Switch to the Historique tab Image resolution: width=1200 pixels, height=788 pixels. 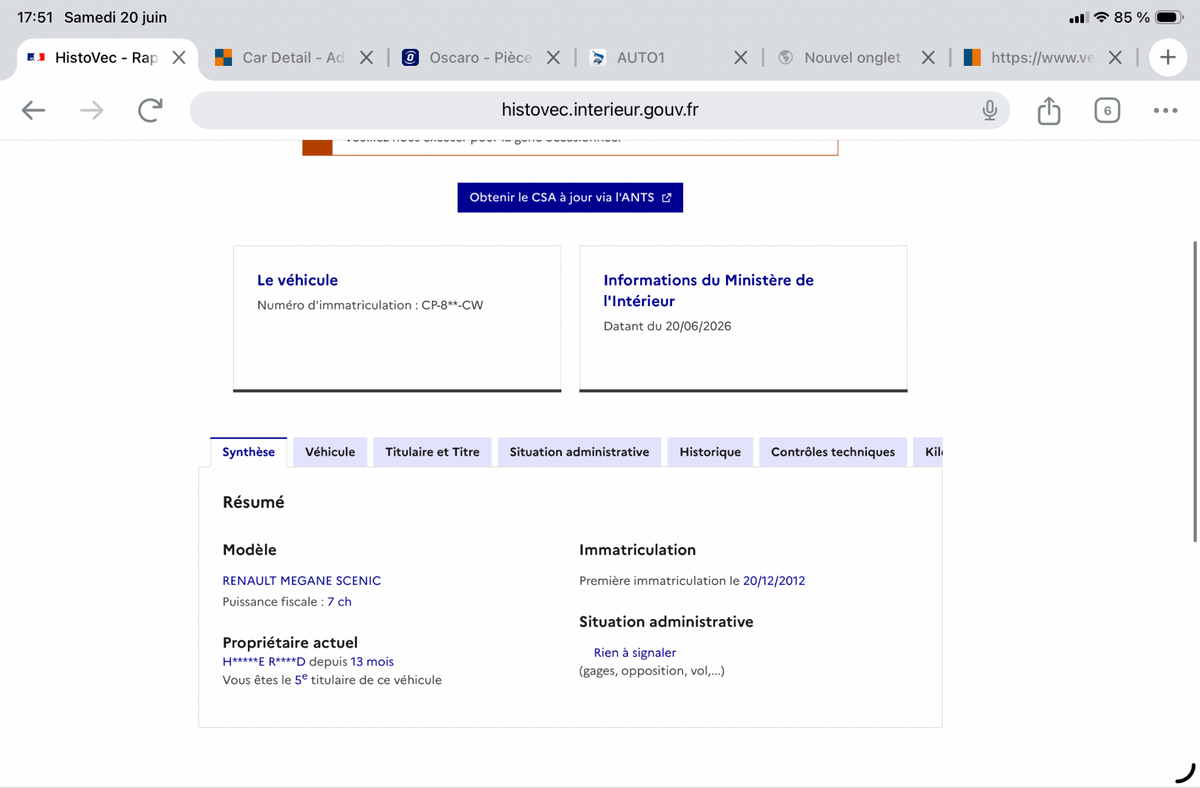coord(710,452)
